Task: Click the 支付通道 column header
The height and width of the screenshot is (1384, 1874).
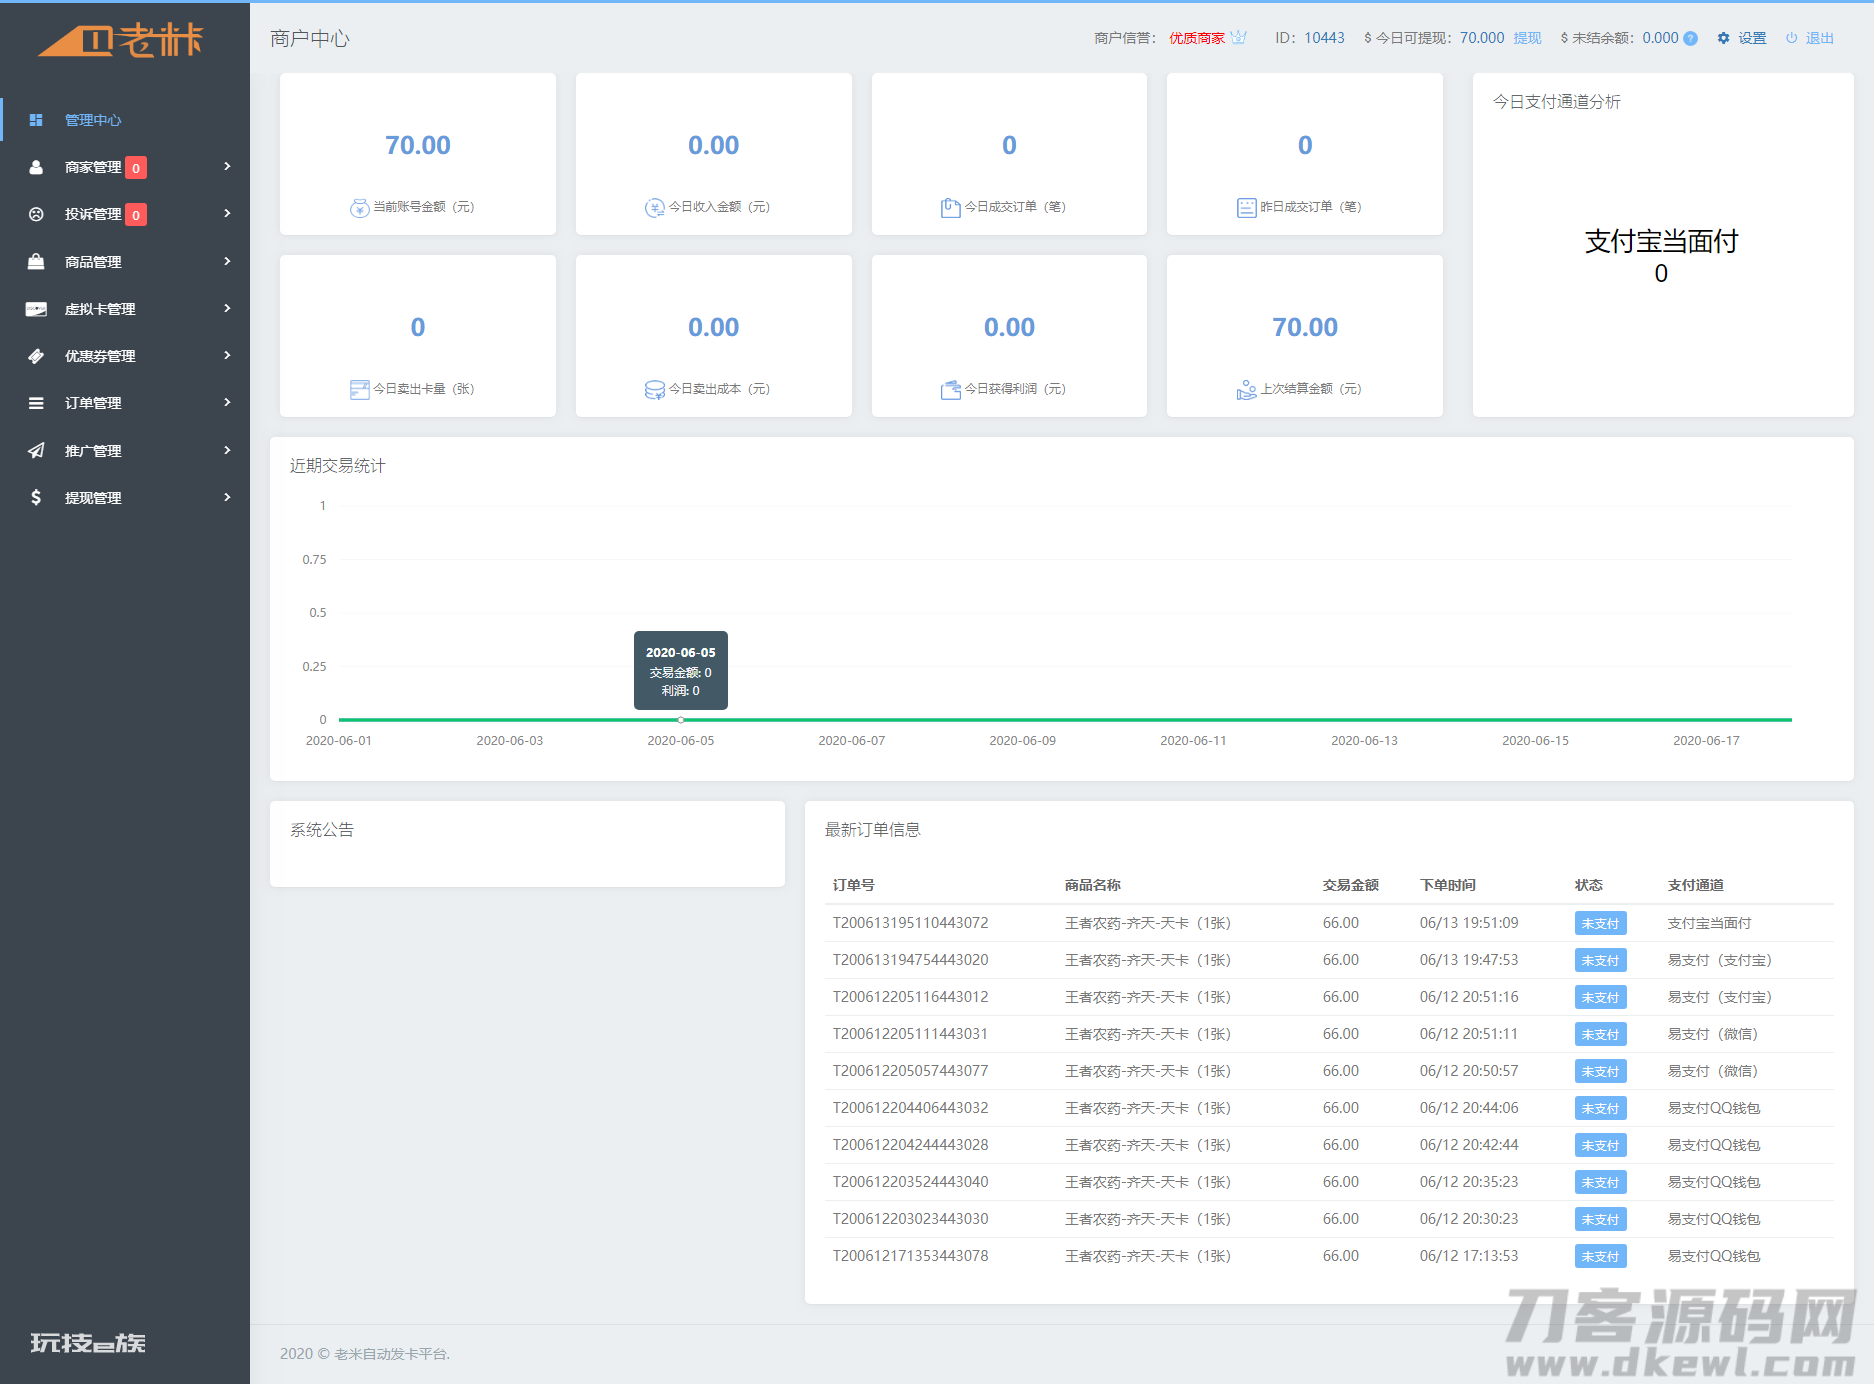Action: coord(1696,885)
